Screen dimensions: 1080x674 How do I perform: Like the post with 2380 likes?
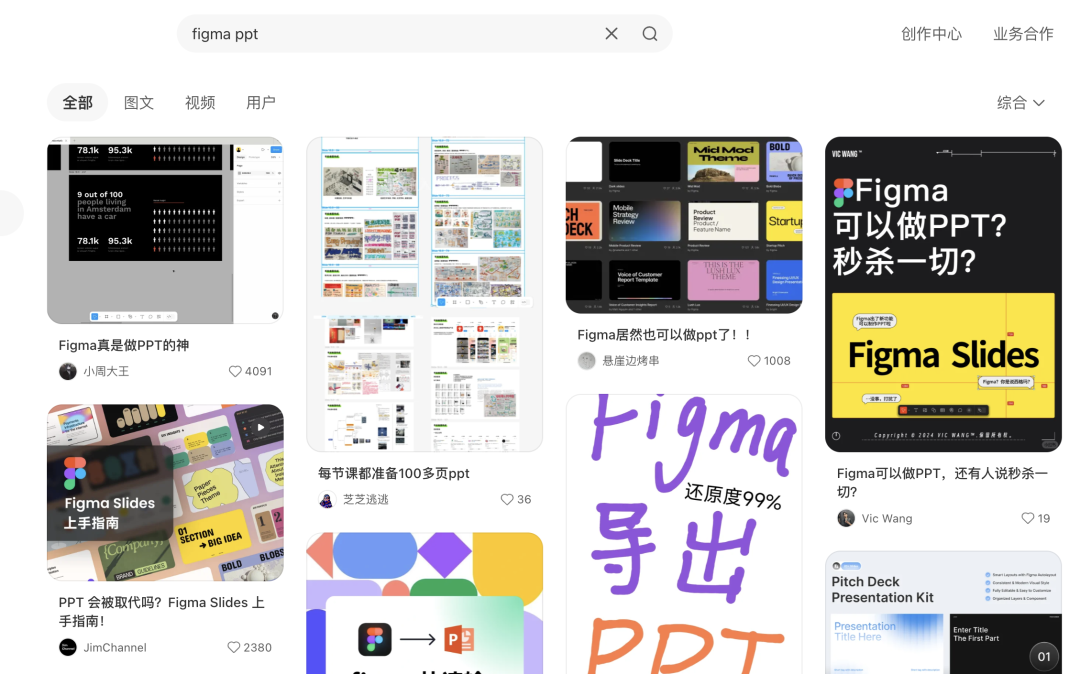point(233,647)
